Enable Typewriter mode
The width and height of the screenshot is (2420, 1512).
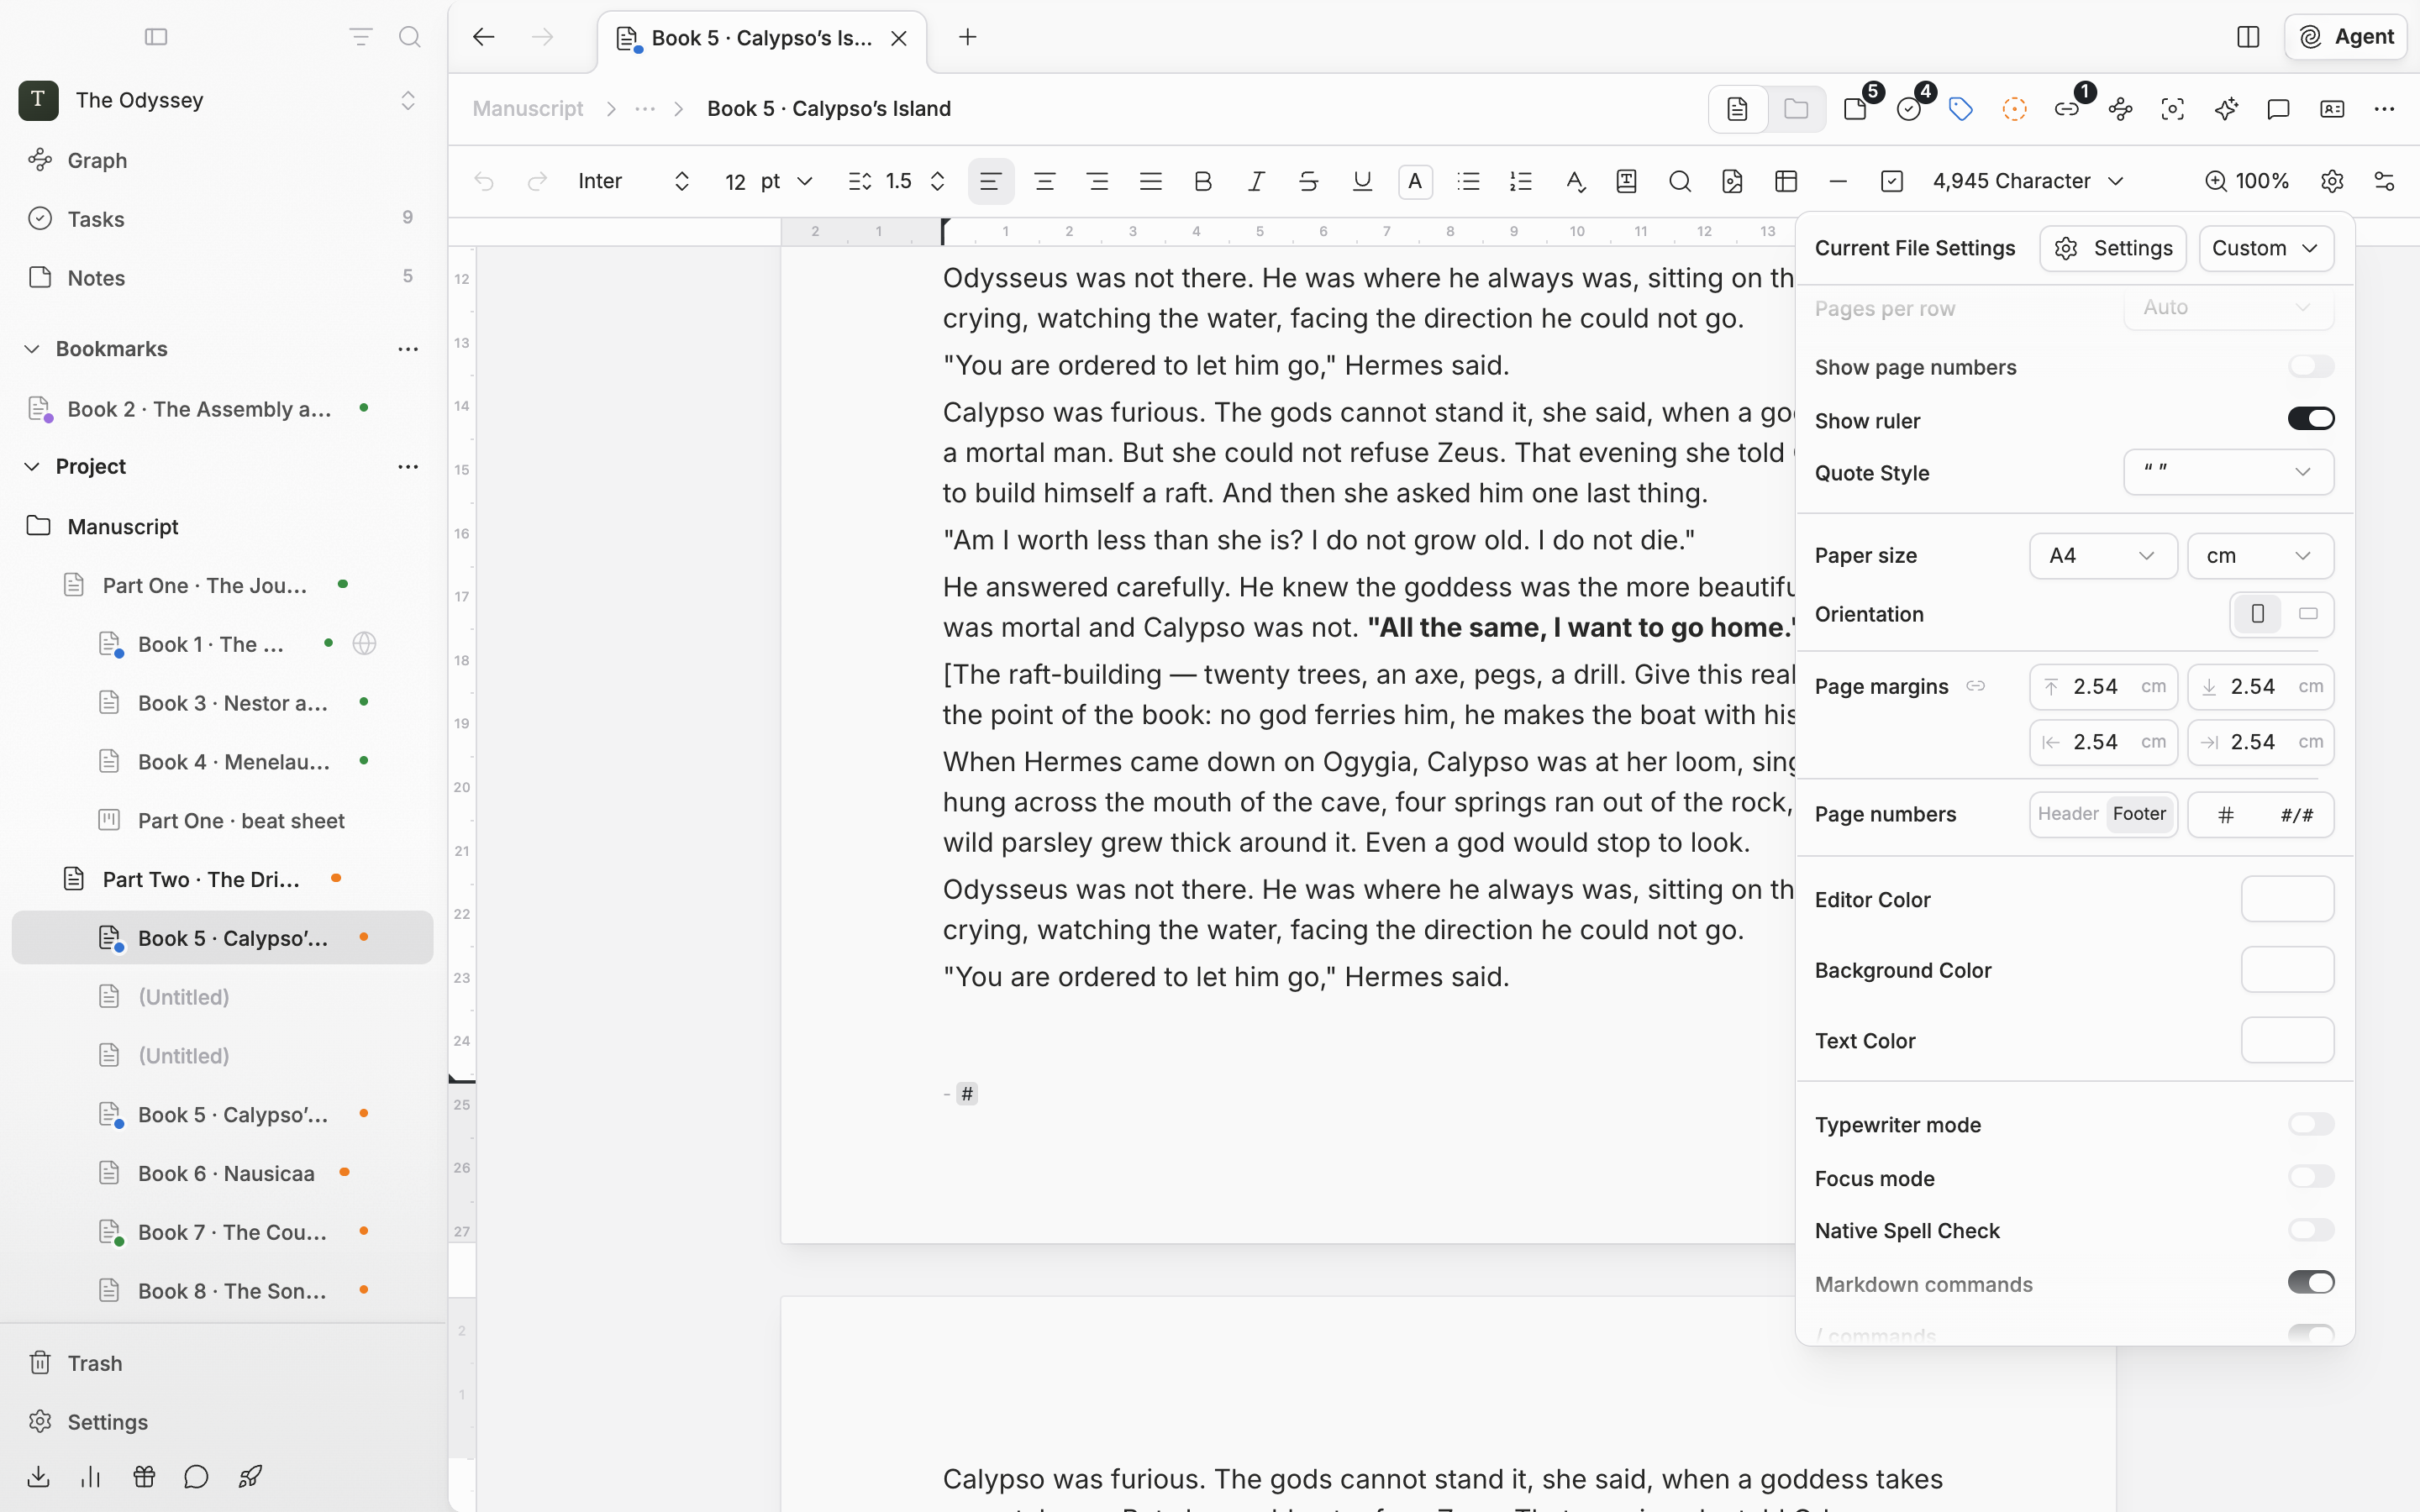coord(2311,1124)
